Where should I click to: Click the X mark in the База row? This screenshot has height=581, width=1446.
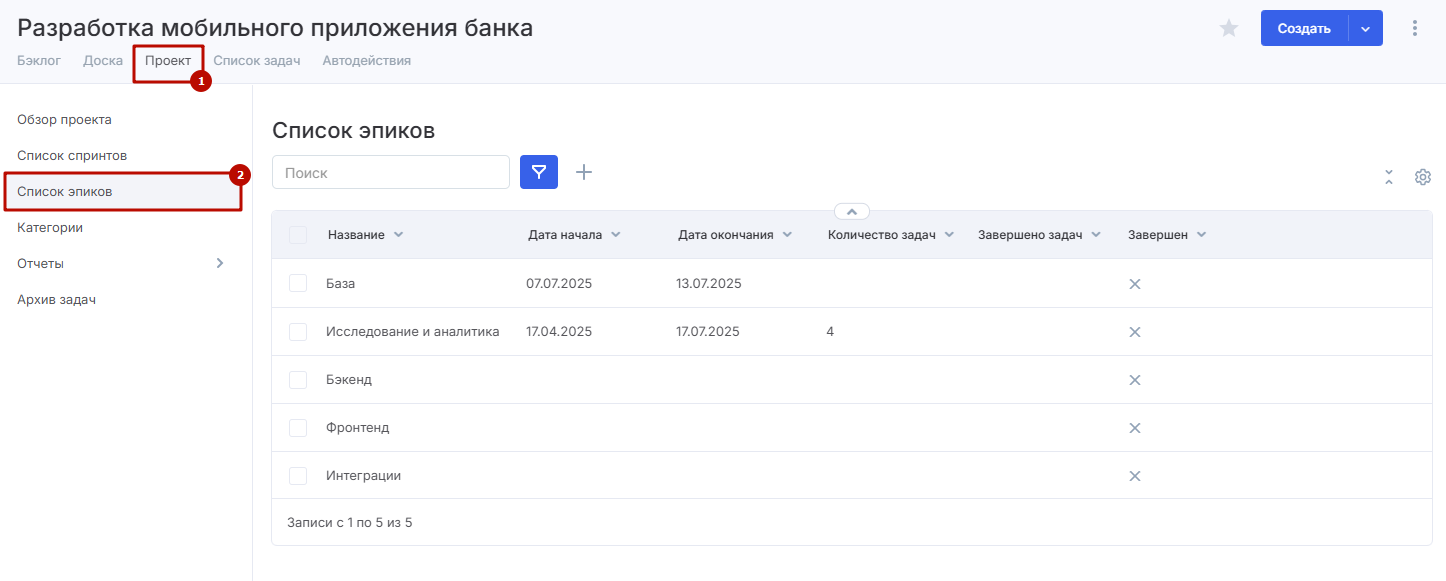tap(1135, 284)
